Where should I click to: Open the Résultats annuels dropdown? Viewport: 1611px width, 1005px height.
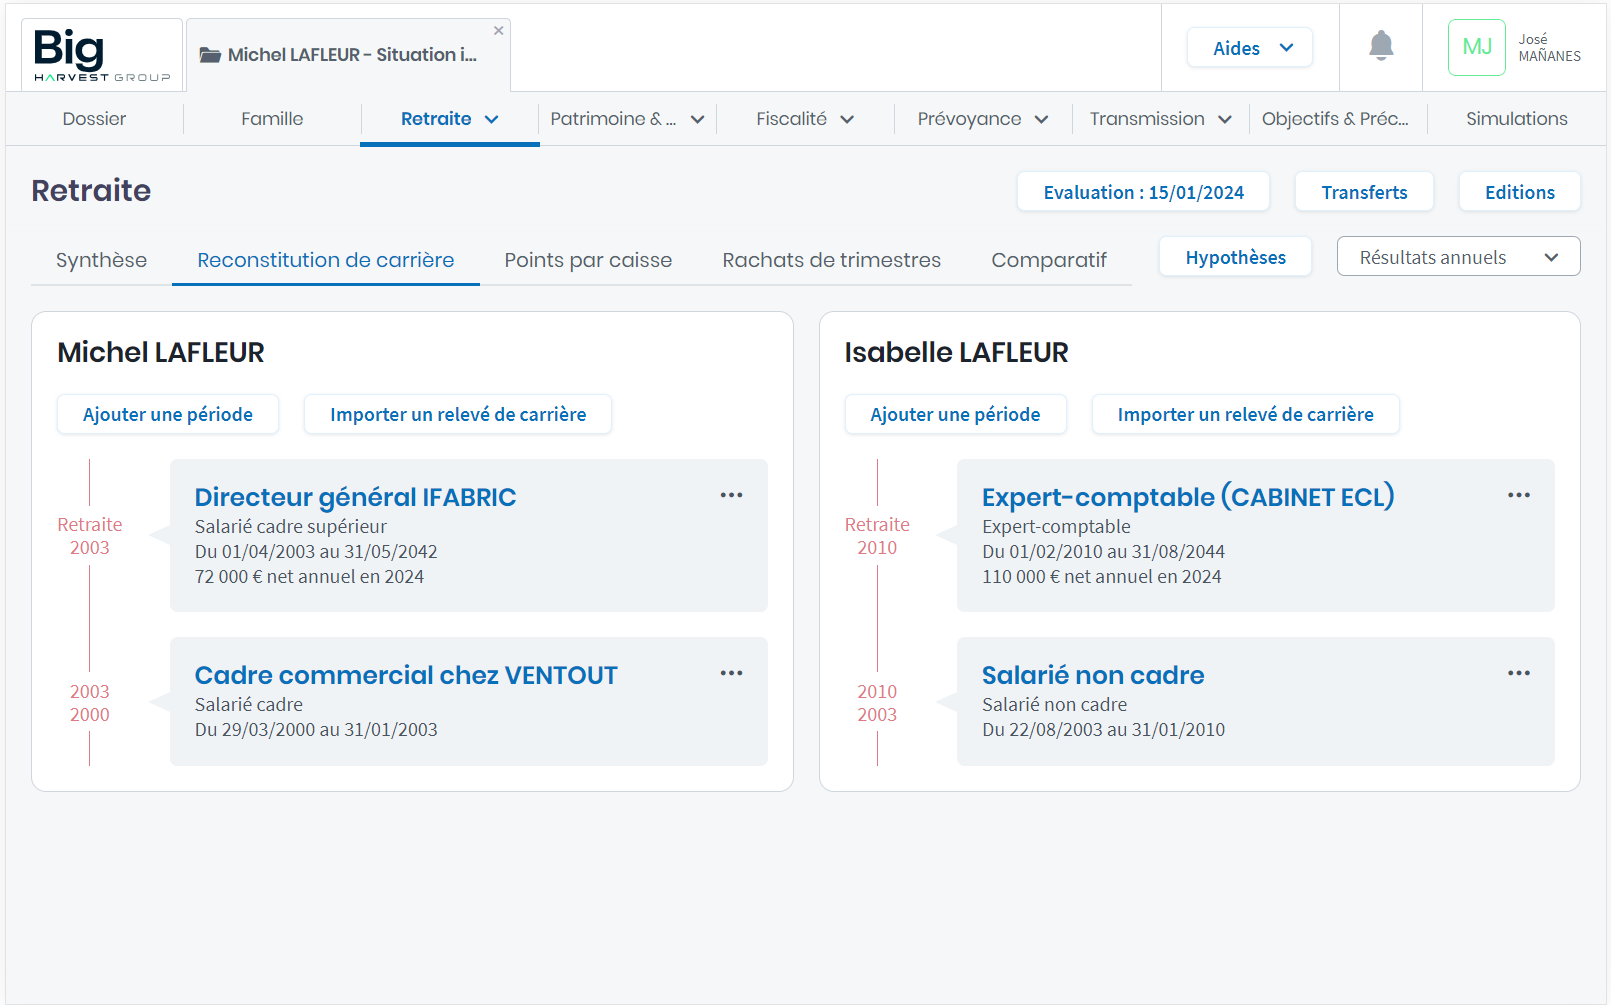tap(1457, 257)
